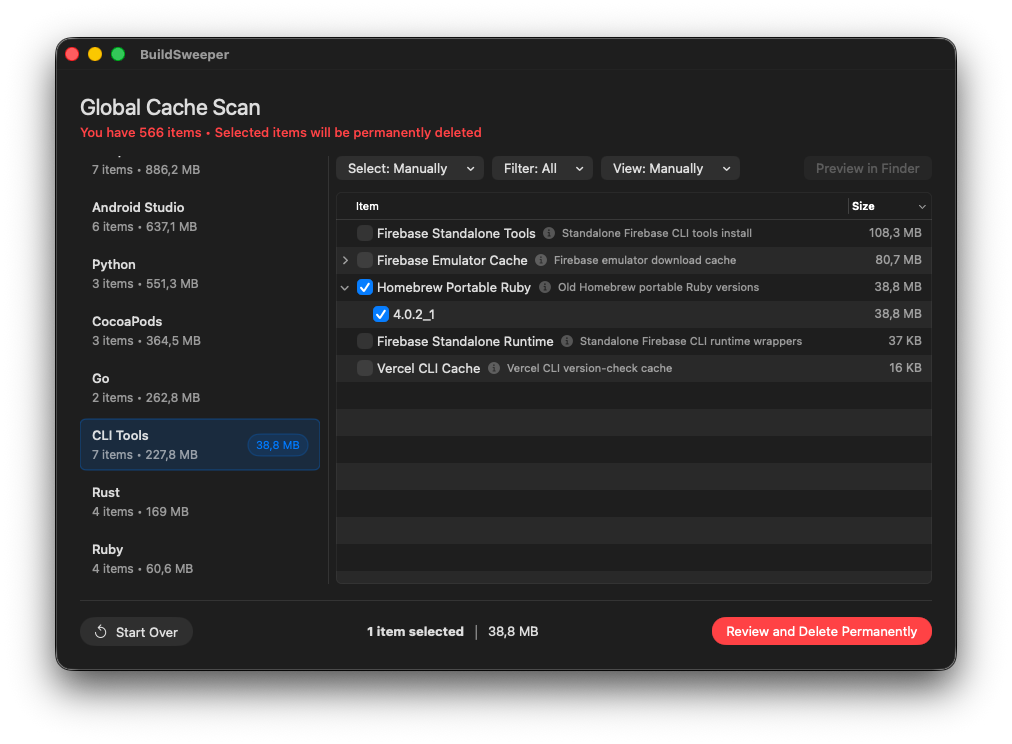Click the Item column header

click(367, 206)
